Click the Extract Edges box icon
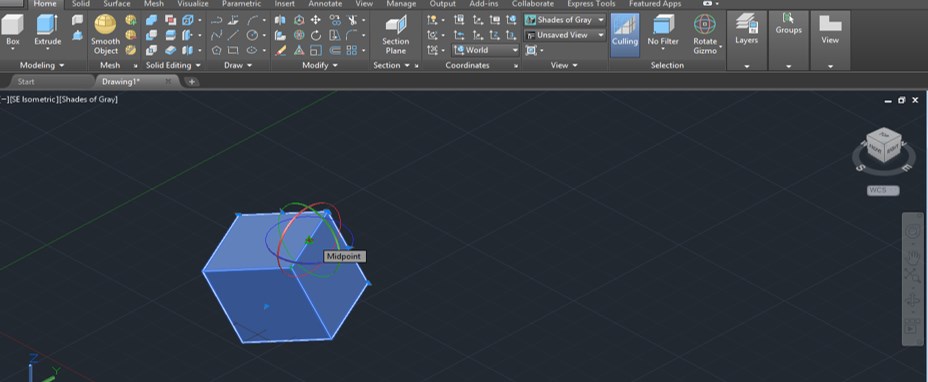928x382 pixels. click(188, 20)
